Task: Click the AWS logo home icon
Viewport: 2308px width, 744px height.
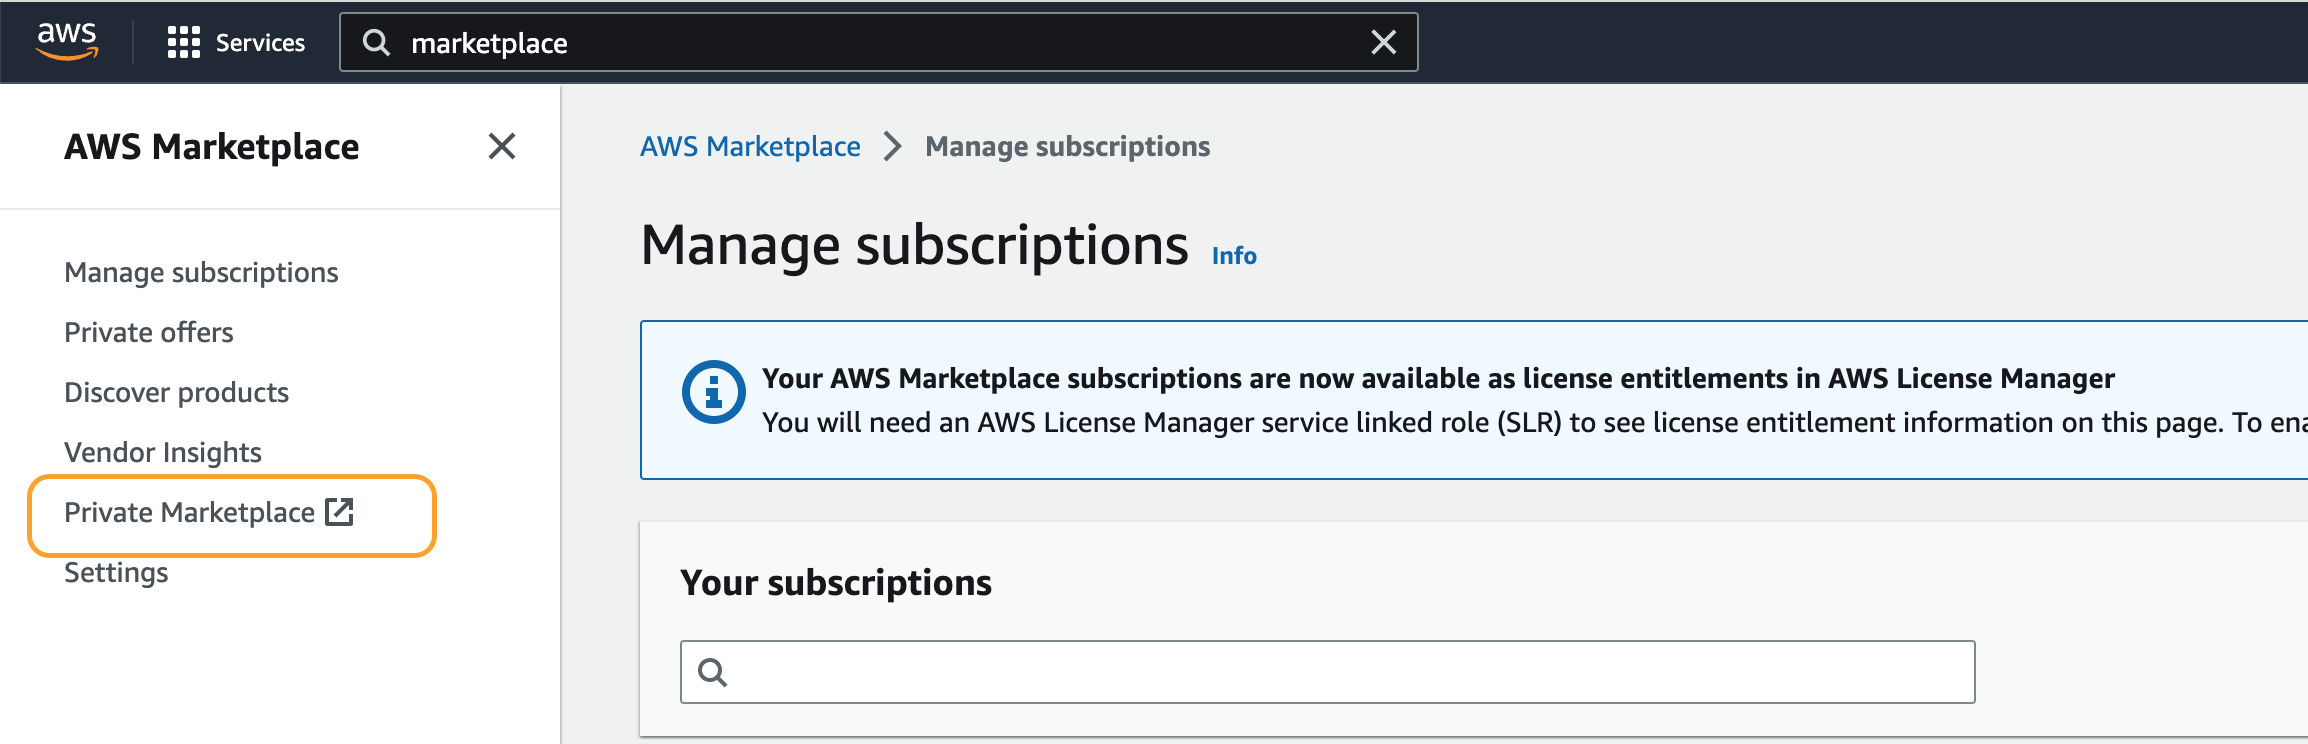Action: coord(67,41)
